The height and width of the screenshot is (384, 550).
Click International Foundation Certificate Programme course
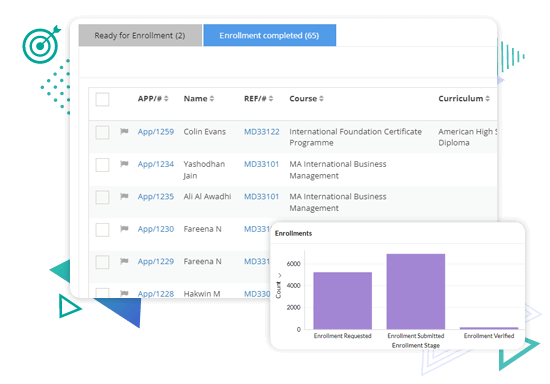click(x=355, y=137)
